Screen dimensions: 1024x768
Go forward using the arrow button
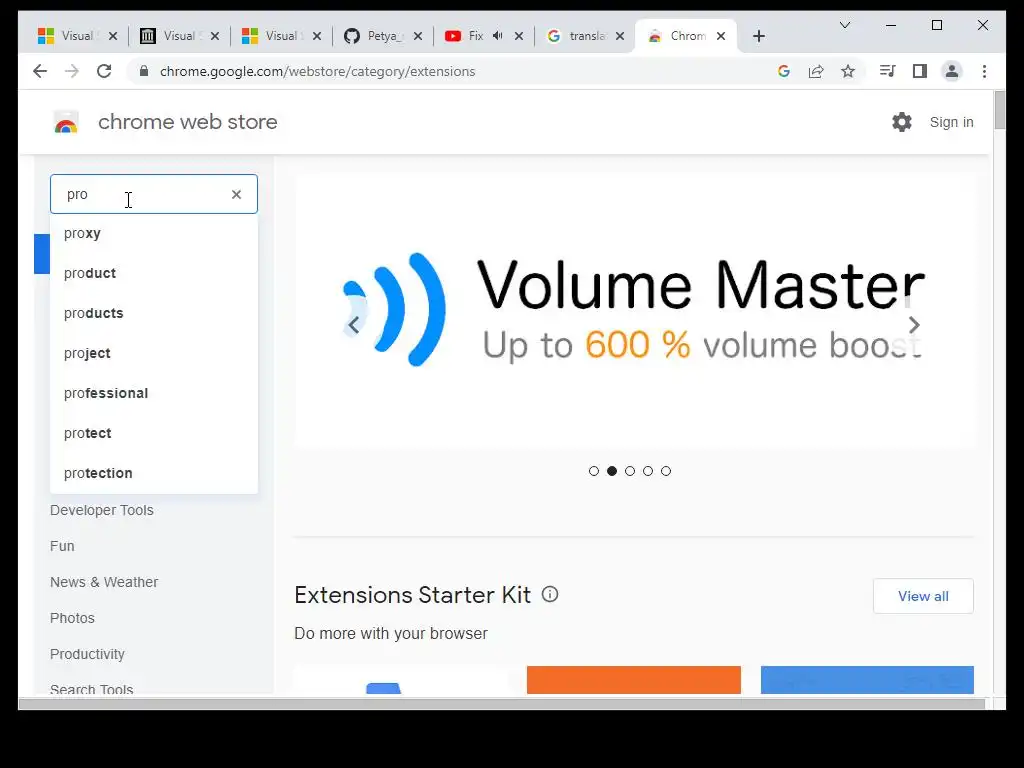point(72,71)
